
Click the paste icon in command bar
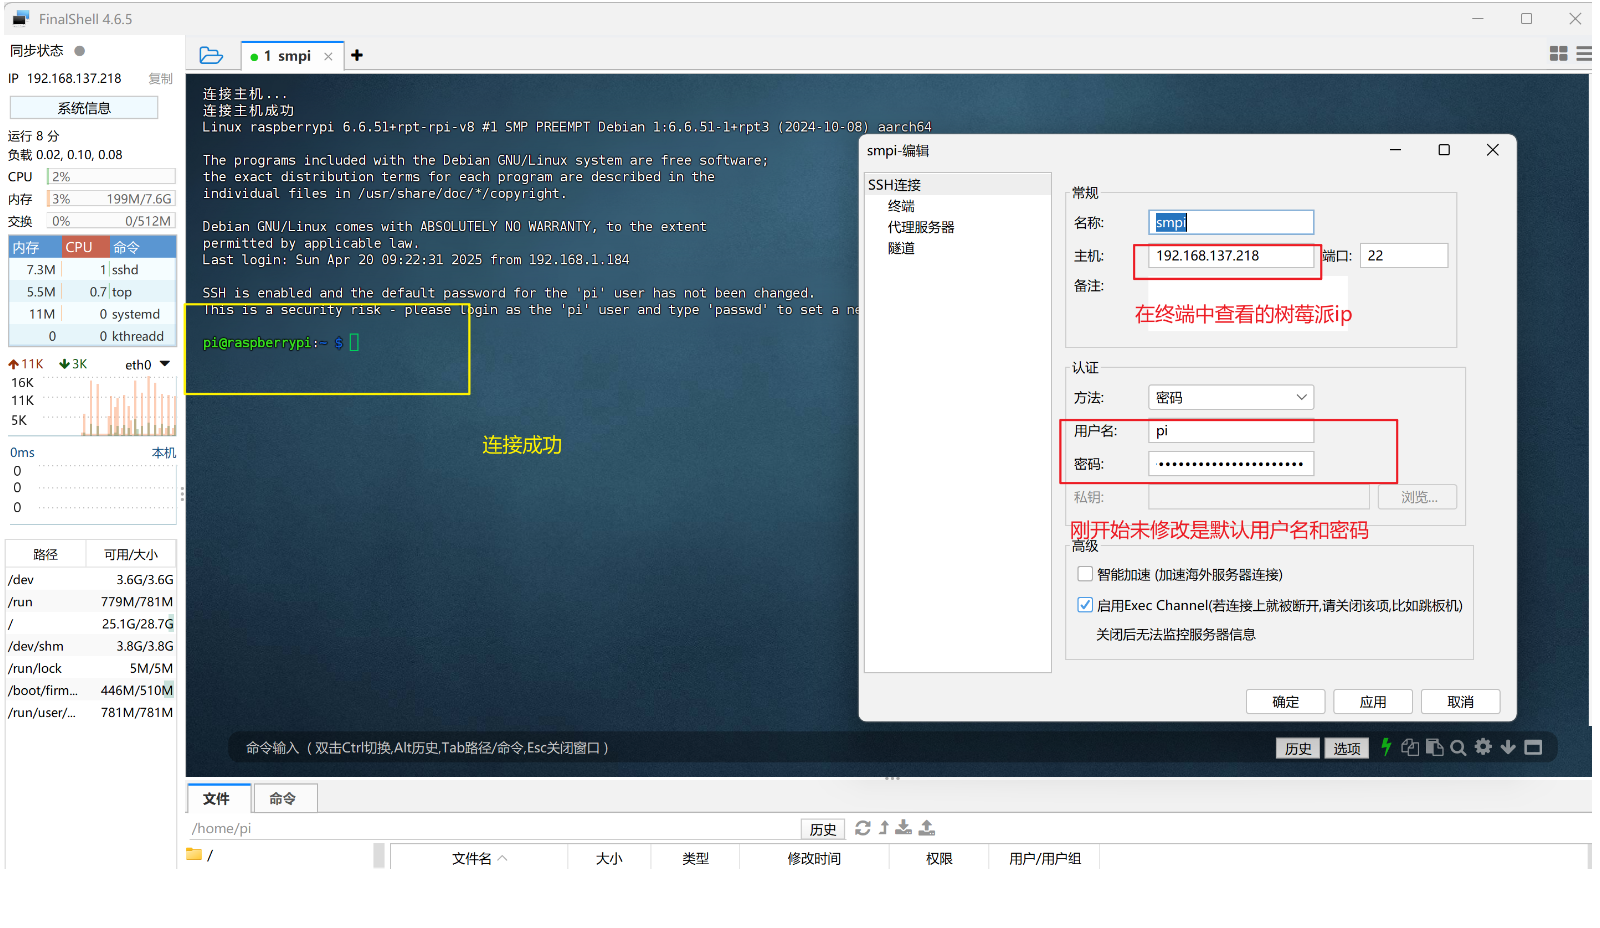(x=1434, y=747)
